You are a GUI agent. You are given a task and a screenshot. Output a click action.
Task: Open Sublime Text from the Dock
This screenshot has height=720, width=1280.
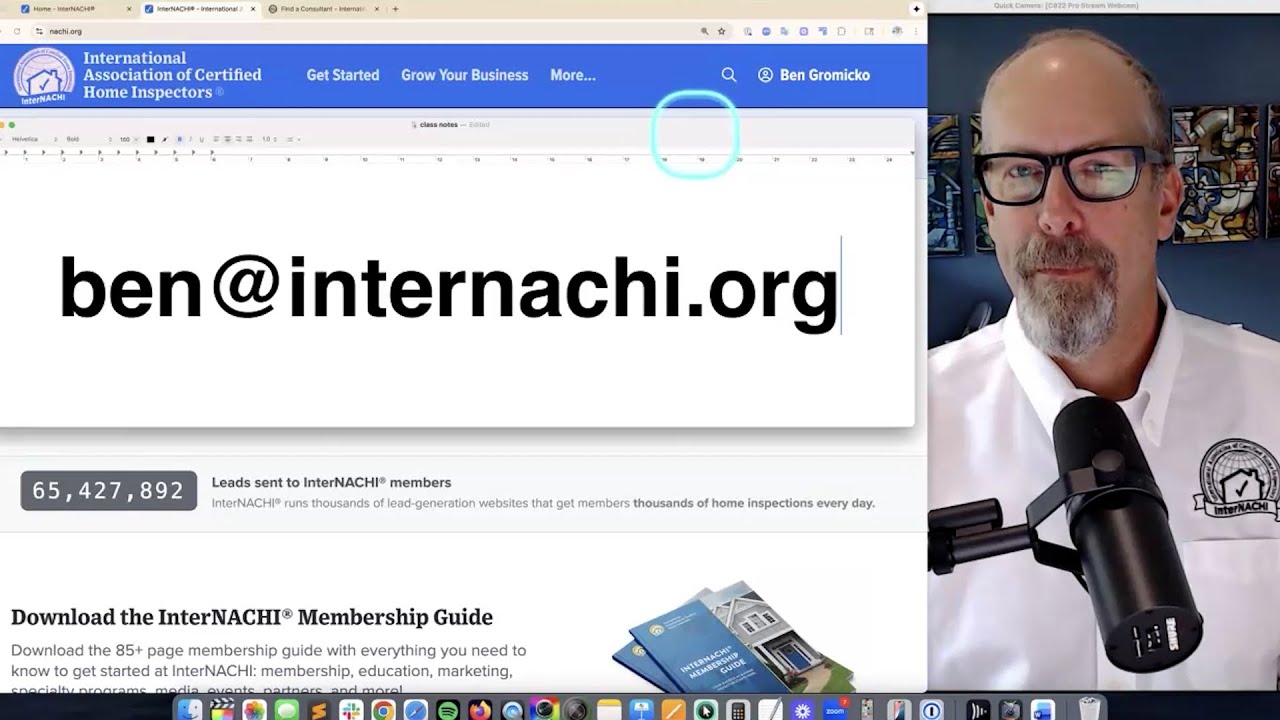coord(319,710)
